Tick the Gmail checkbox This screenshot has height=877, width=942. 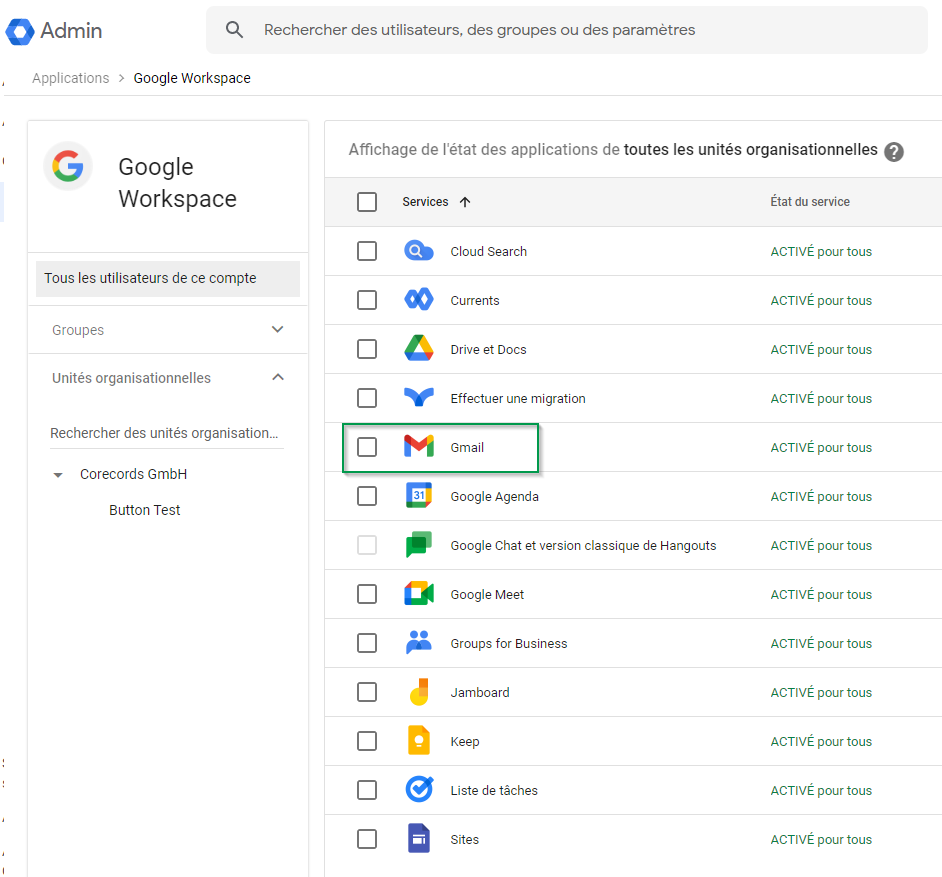click(x=367, y=447)
